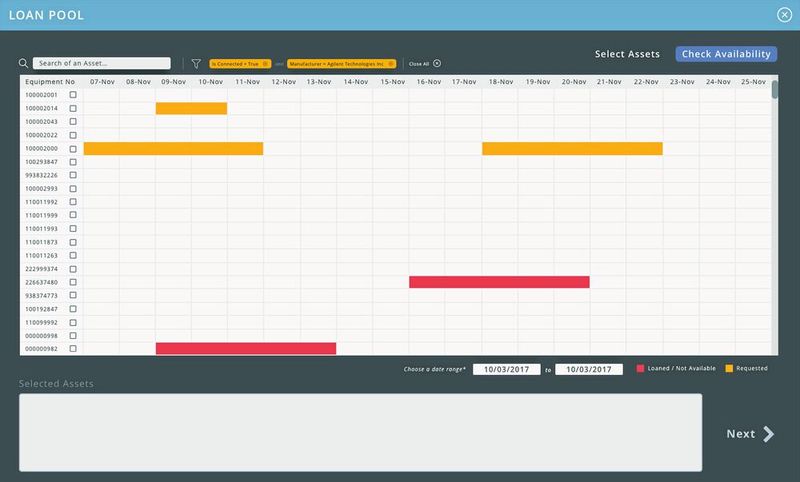This screenshot has height=482, width=800.
Task: Click the end date field after 'to'
Action: [589, 369]
